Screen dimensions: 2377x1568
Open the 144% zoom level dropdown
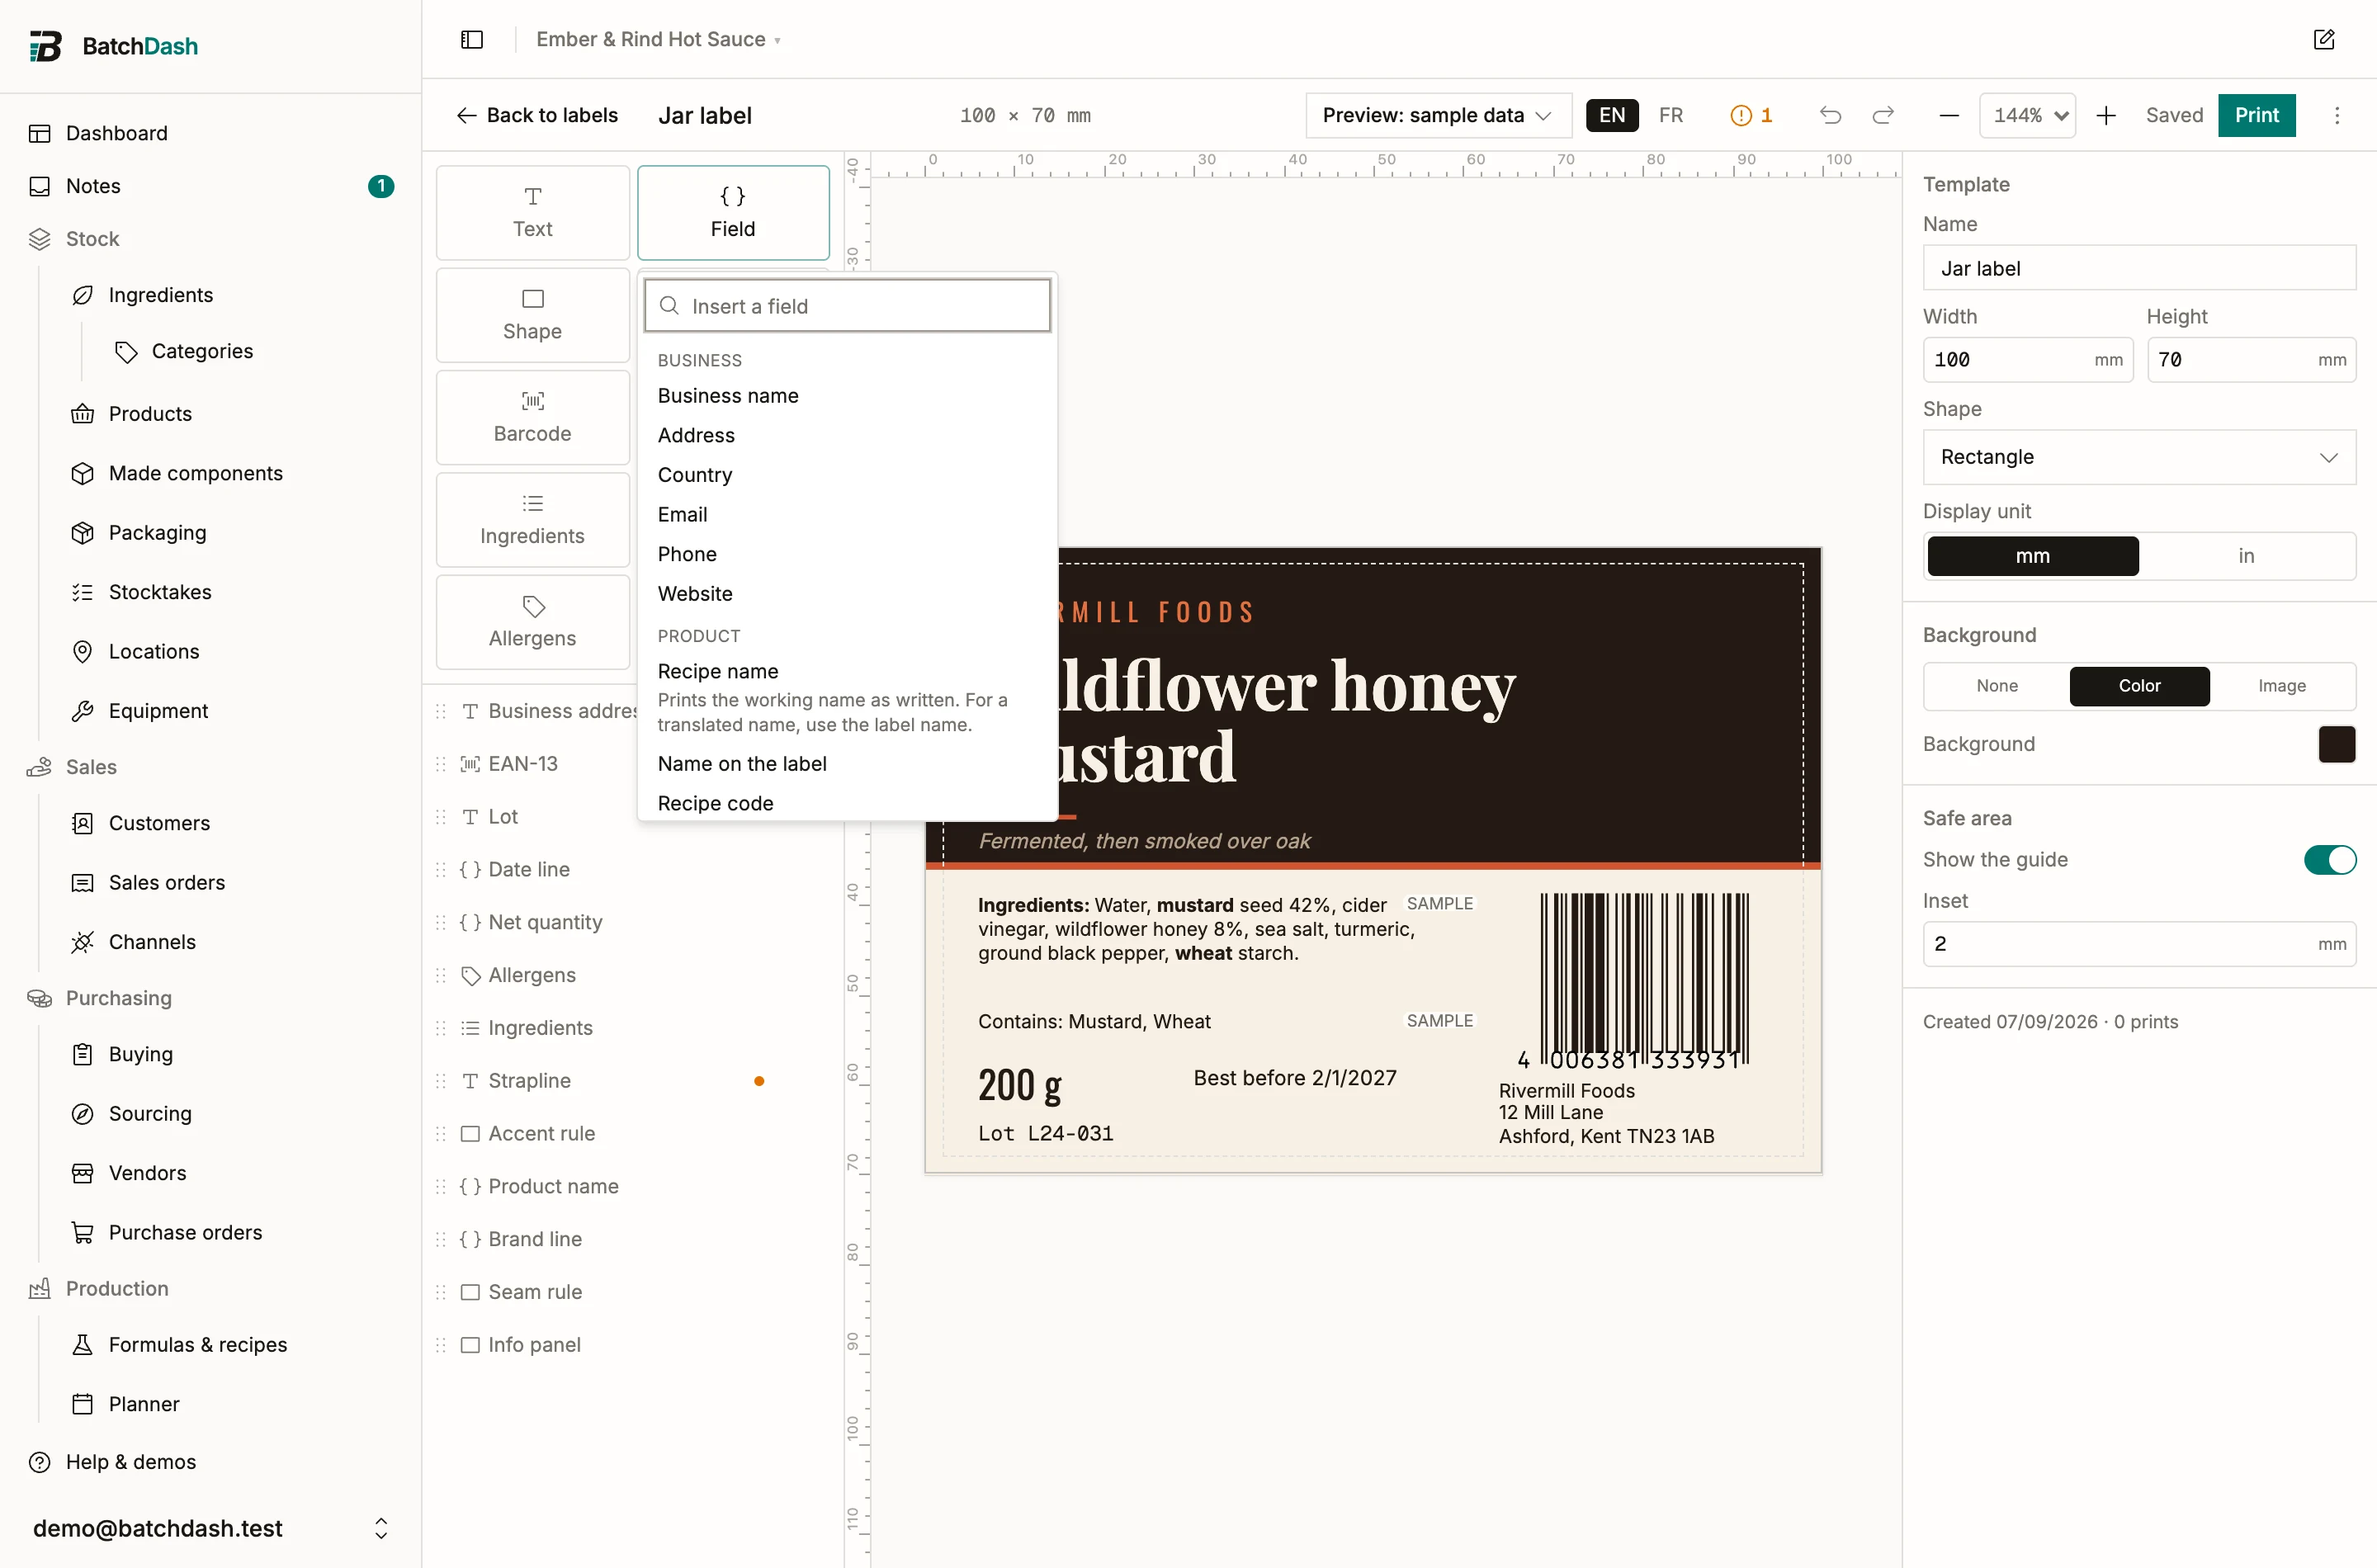click(2028, 115)
